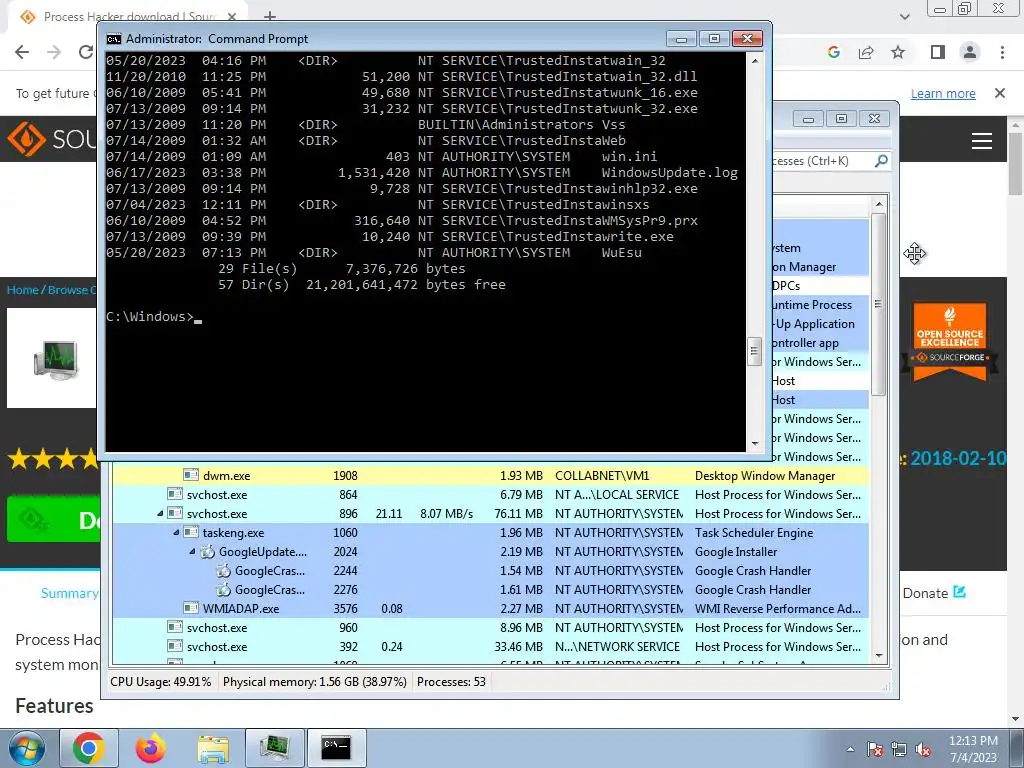Click Action Center flag tray icon
The image size is (1024, 768).
tap(875, 749)
